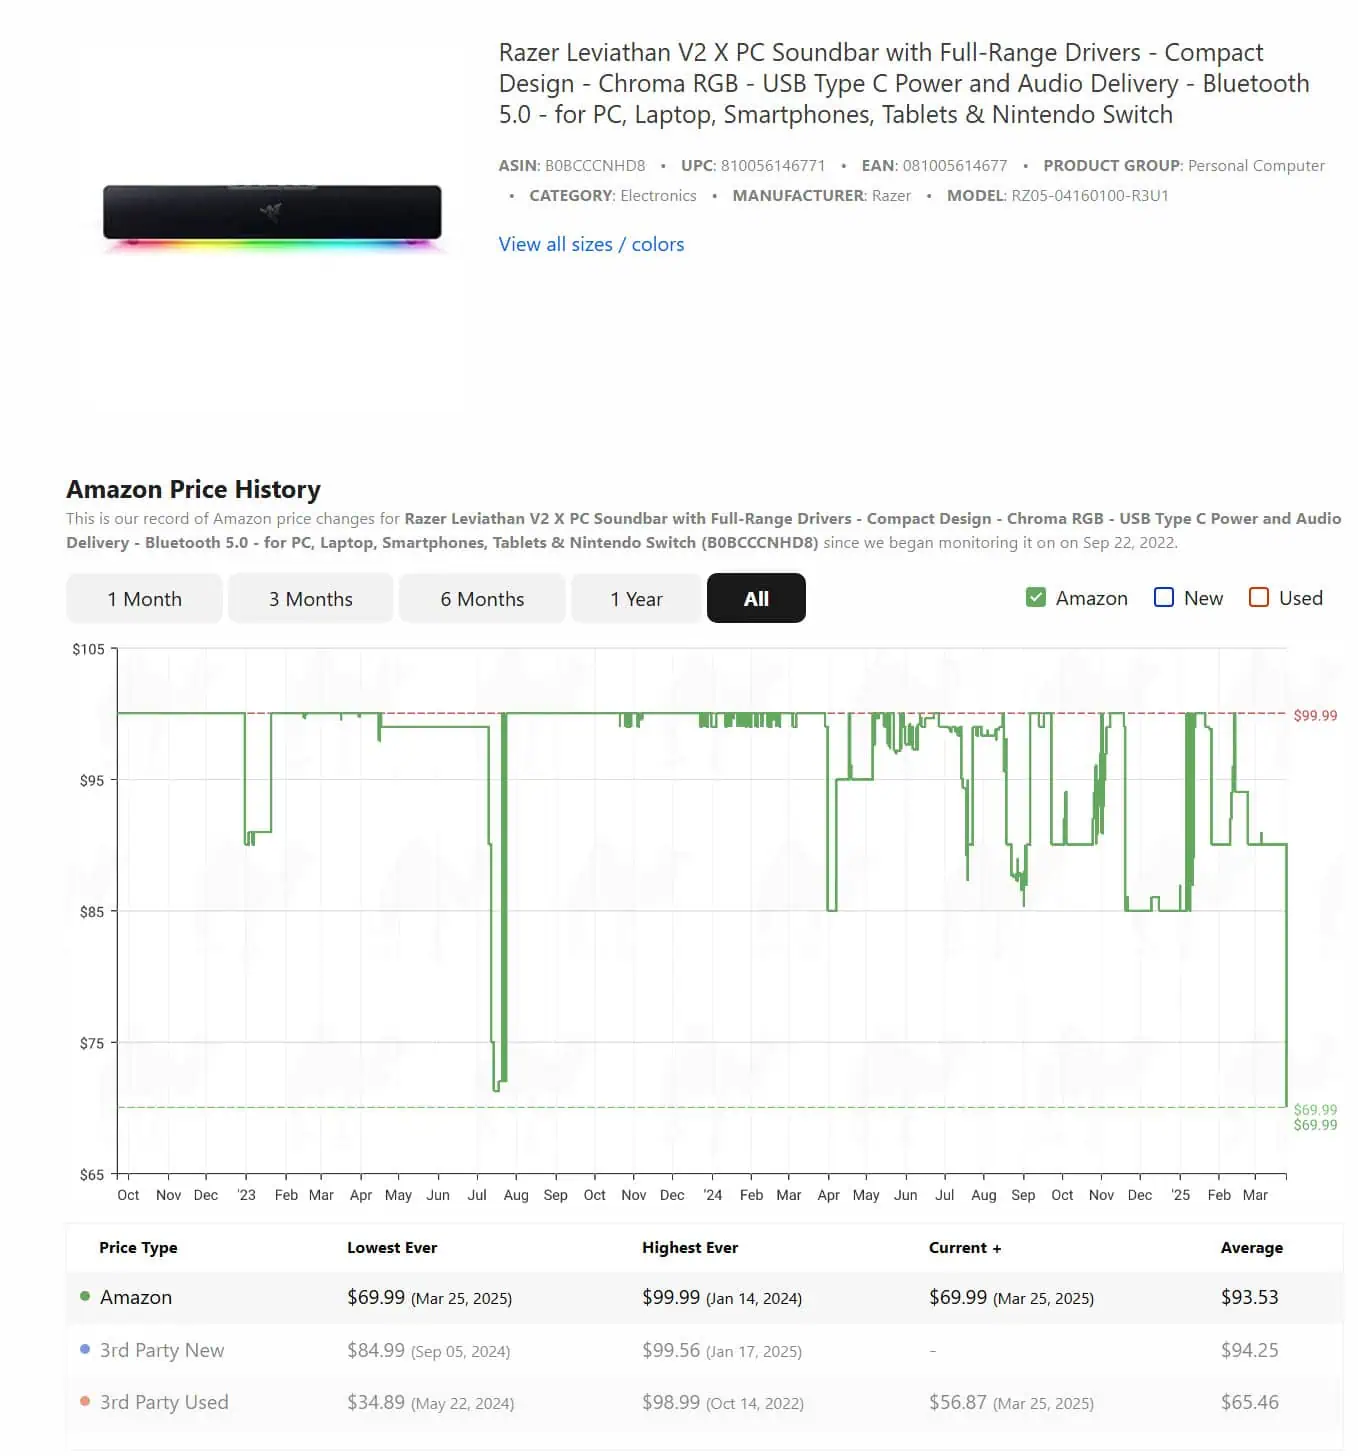The height and width of the screenshot is (1456, 1358).
Task: Click the Price Type column header
Action: point(138,1248)
